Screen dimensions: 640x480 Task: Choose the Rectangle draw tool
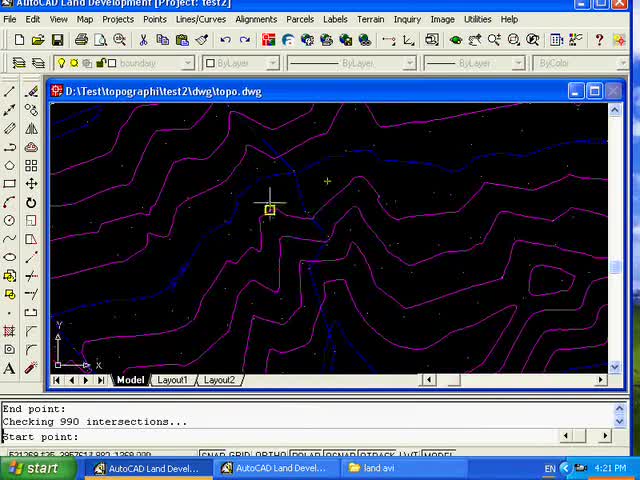pyautogui.click(x=9, y=184)
